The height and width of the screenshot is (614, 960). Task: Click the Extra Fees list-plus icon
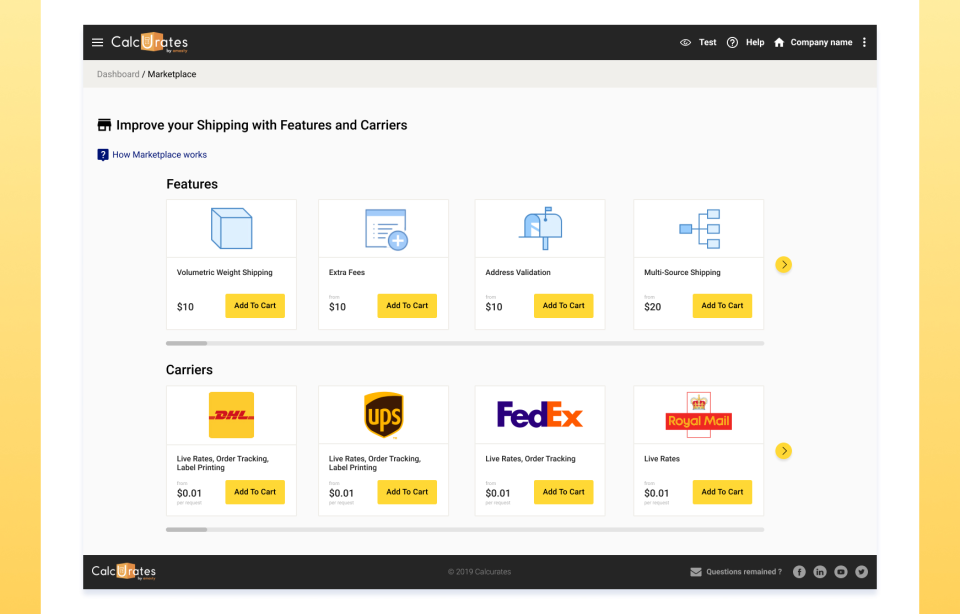tap(386, 230)
